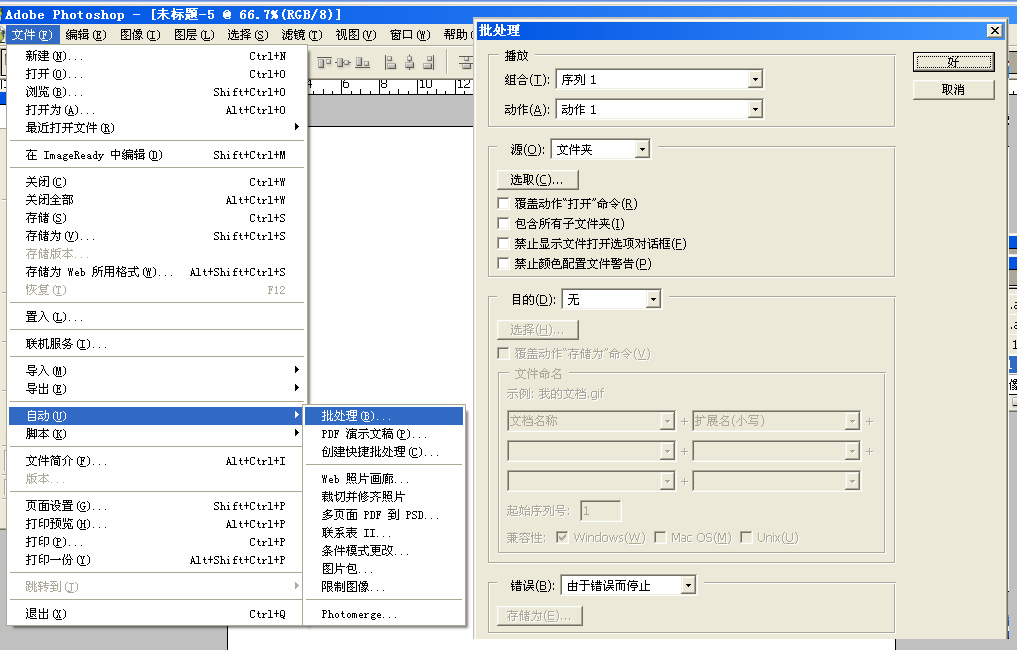This screenshot has width=1017, height=650.
Task: Click the distribute top edges icon
Action: coord(466,62)
